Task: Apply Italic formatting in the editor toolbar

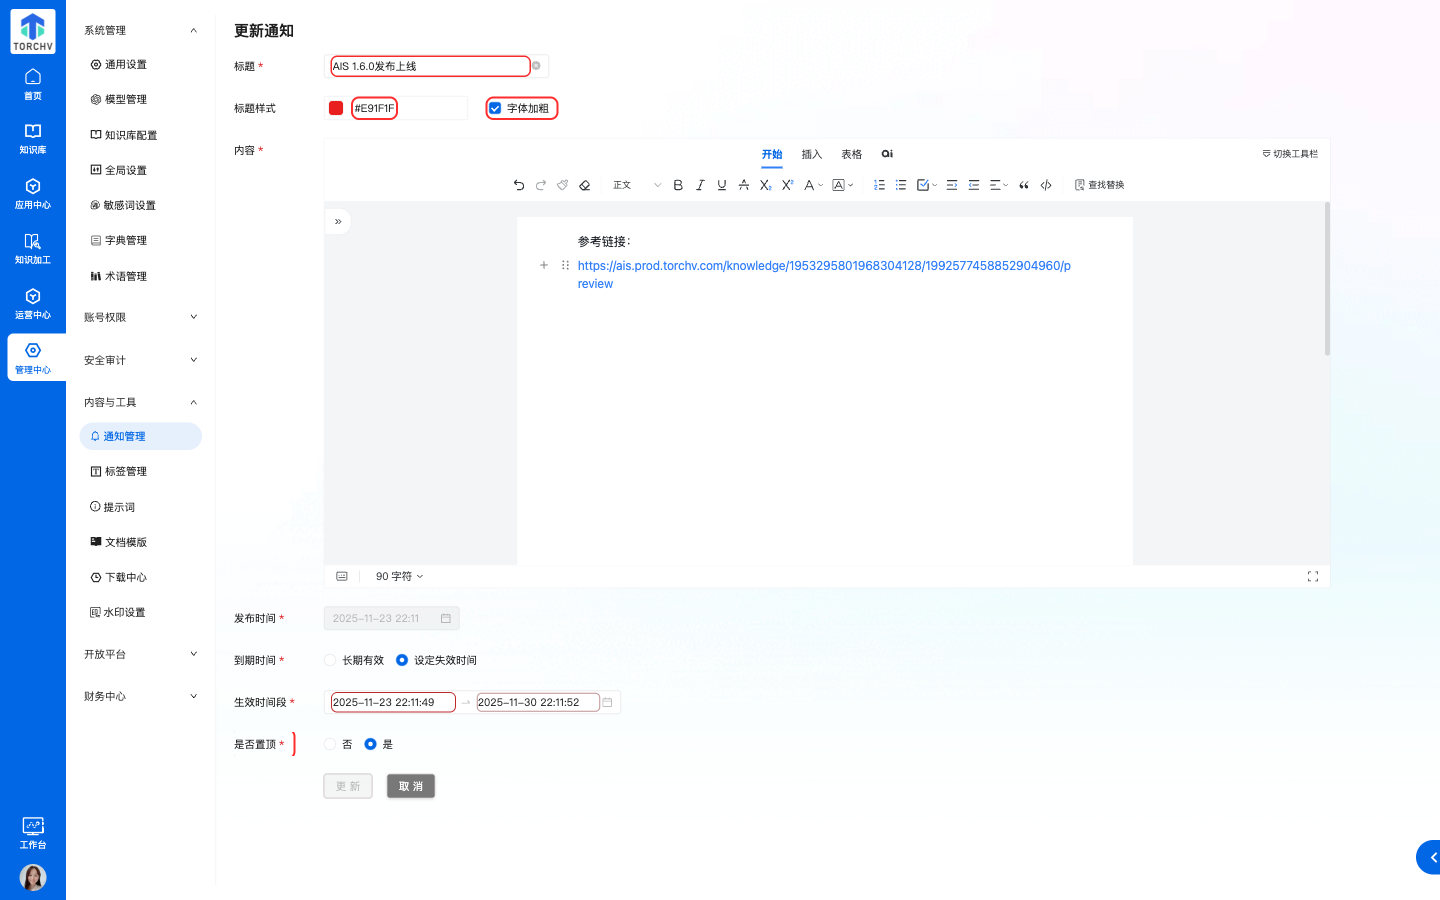Action: (x=700, y=185)
